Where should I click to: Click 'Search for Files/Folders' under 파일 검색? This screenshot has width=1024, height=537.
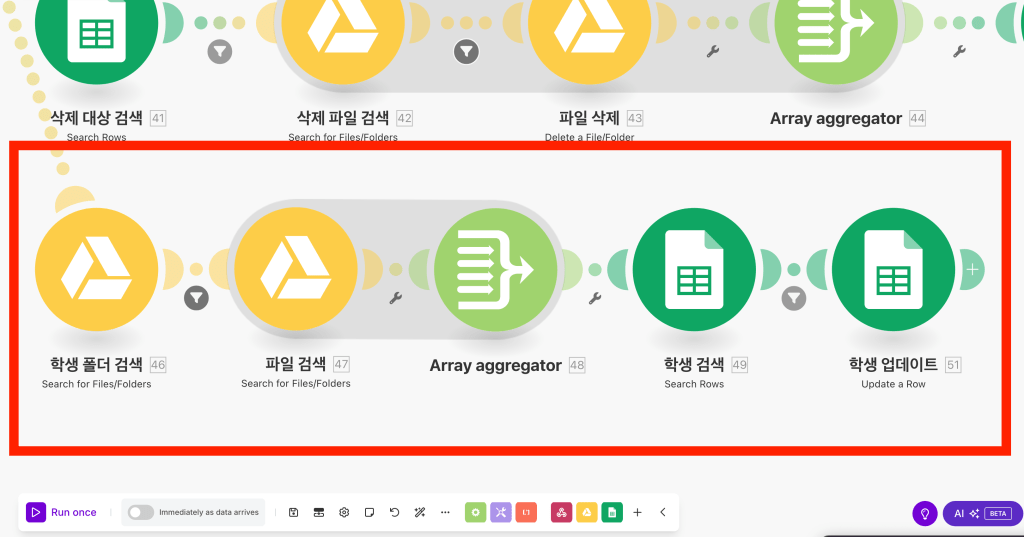tap(296, 383)
